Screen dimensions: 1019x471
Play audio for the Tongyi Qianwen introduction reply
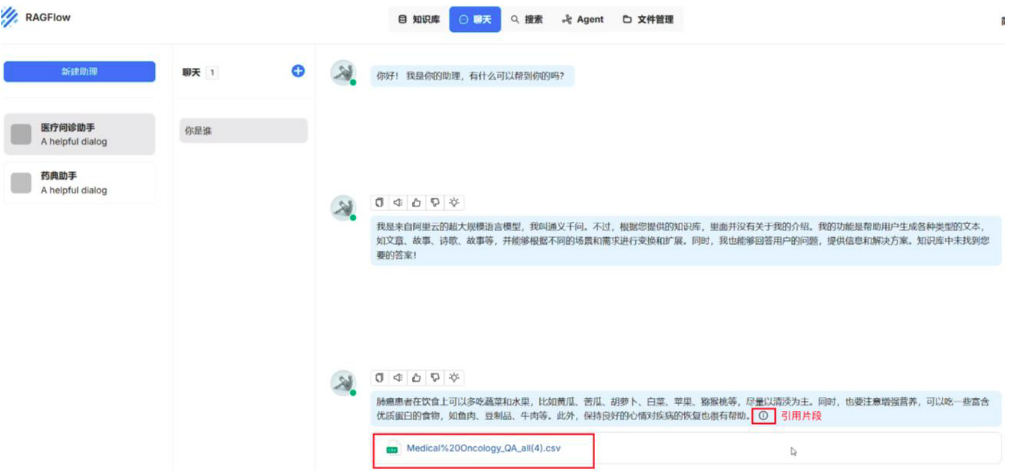[398, 202]
